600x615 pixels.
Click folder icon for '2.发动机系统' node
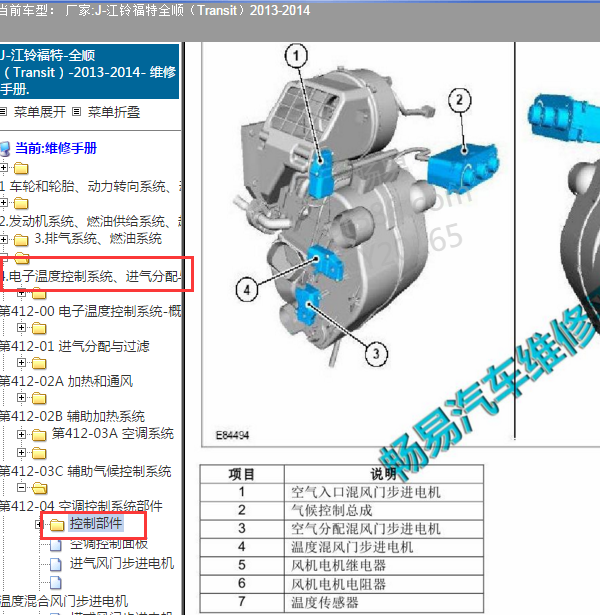point(21,204)
